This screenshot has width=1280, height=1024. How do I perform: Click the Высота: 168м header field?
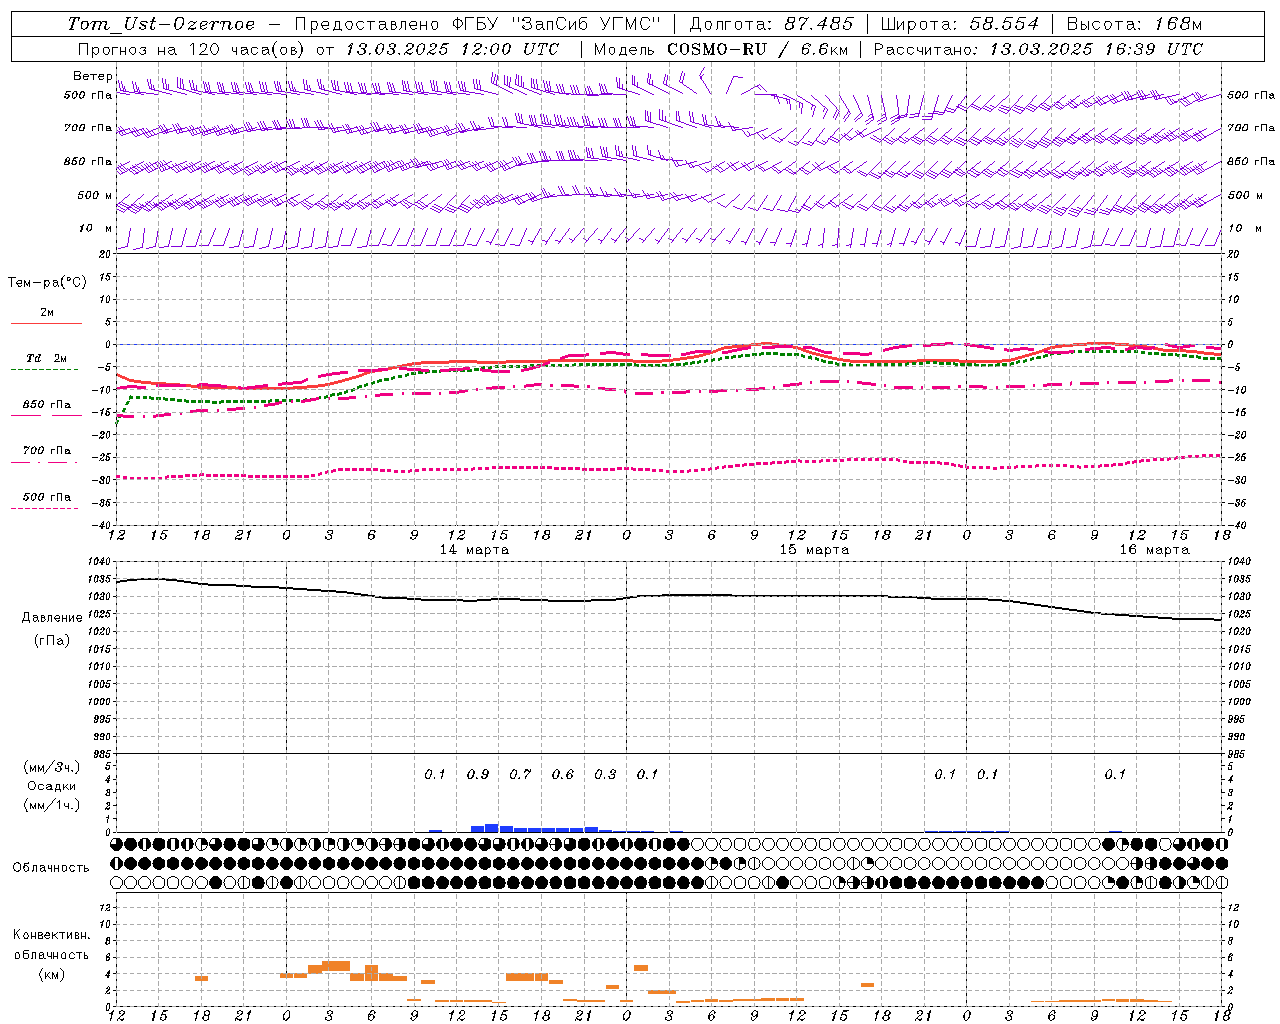1134,24
